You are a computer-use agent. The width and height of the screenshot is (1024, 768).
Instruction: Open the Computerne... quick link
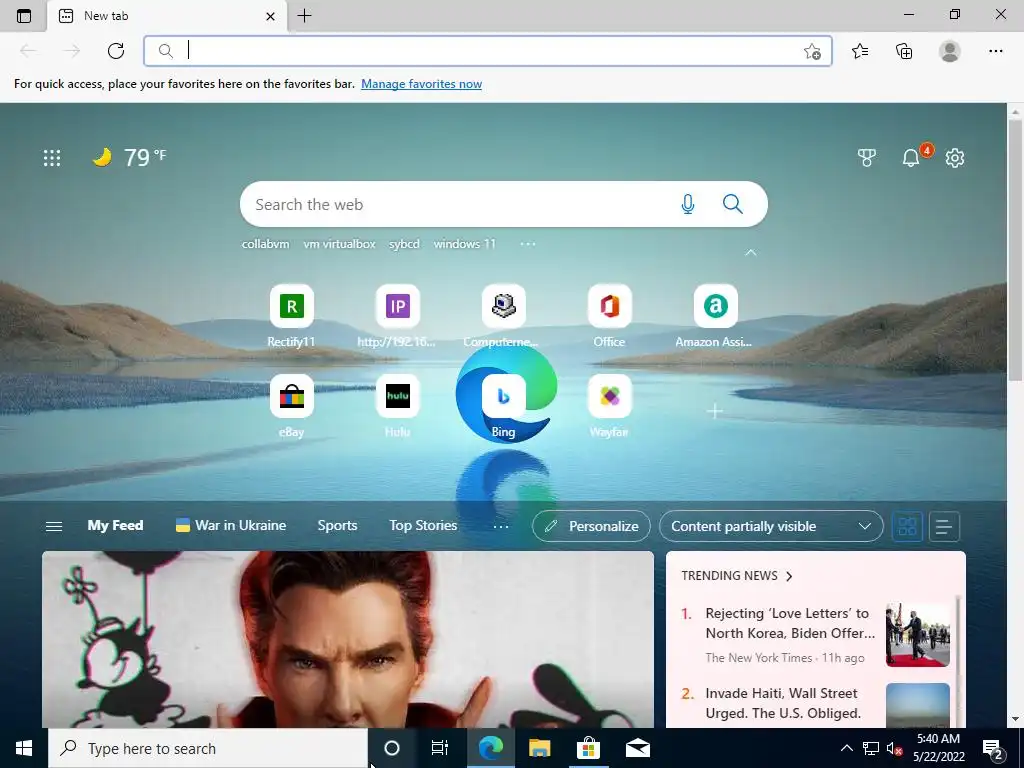pos(503,316)
